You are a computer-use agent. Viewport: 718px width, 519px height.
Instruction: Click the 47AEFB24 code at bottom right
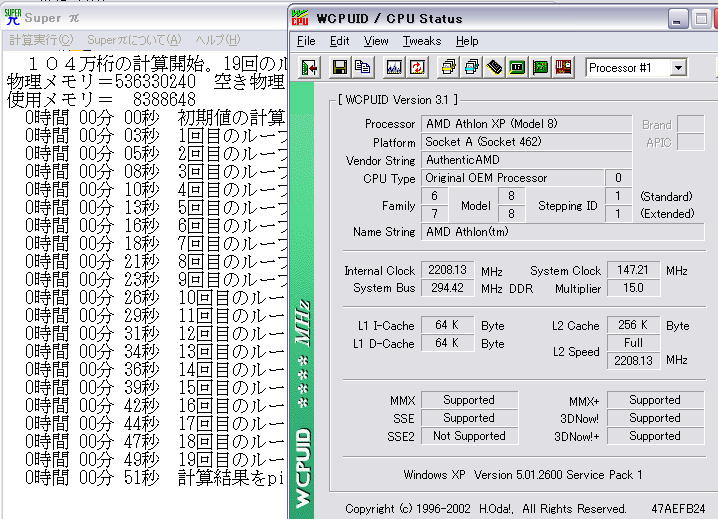pyautogui.click(x=678, y=508)
